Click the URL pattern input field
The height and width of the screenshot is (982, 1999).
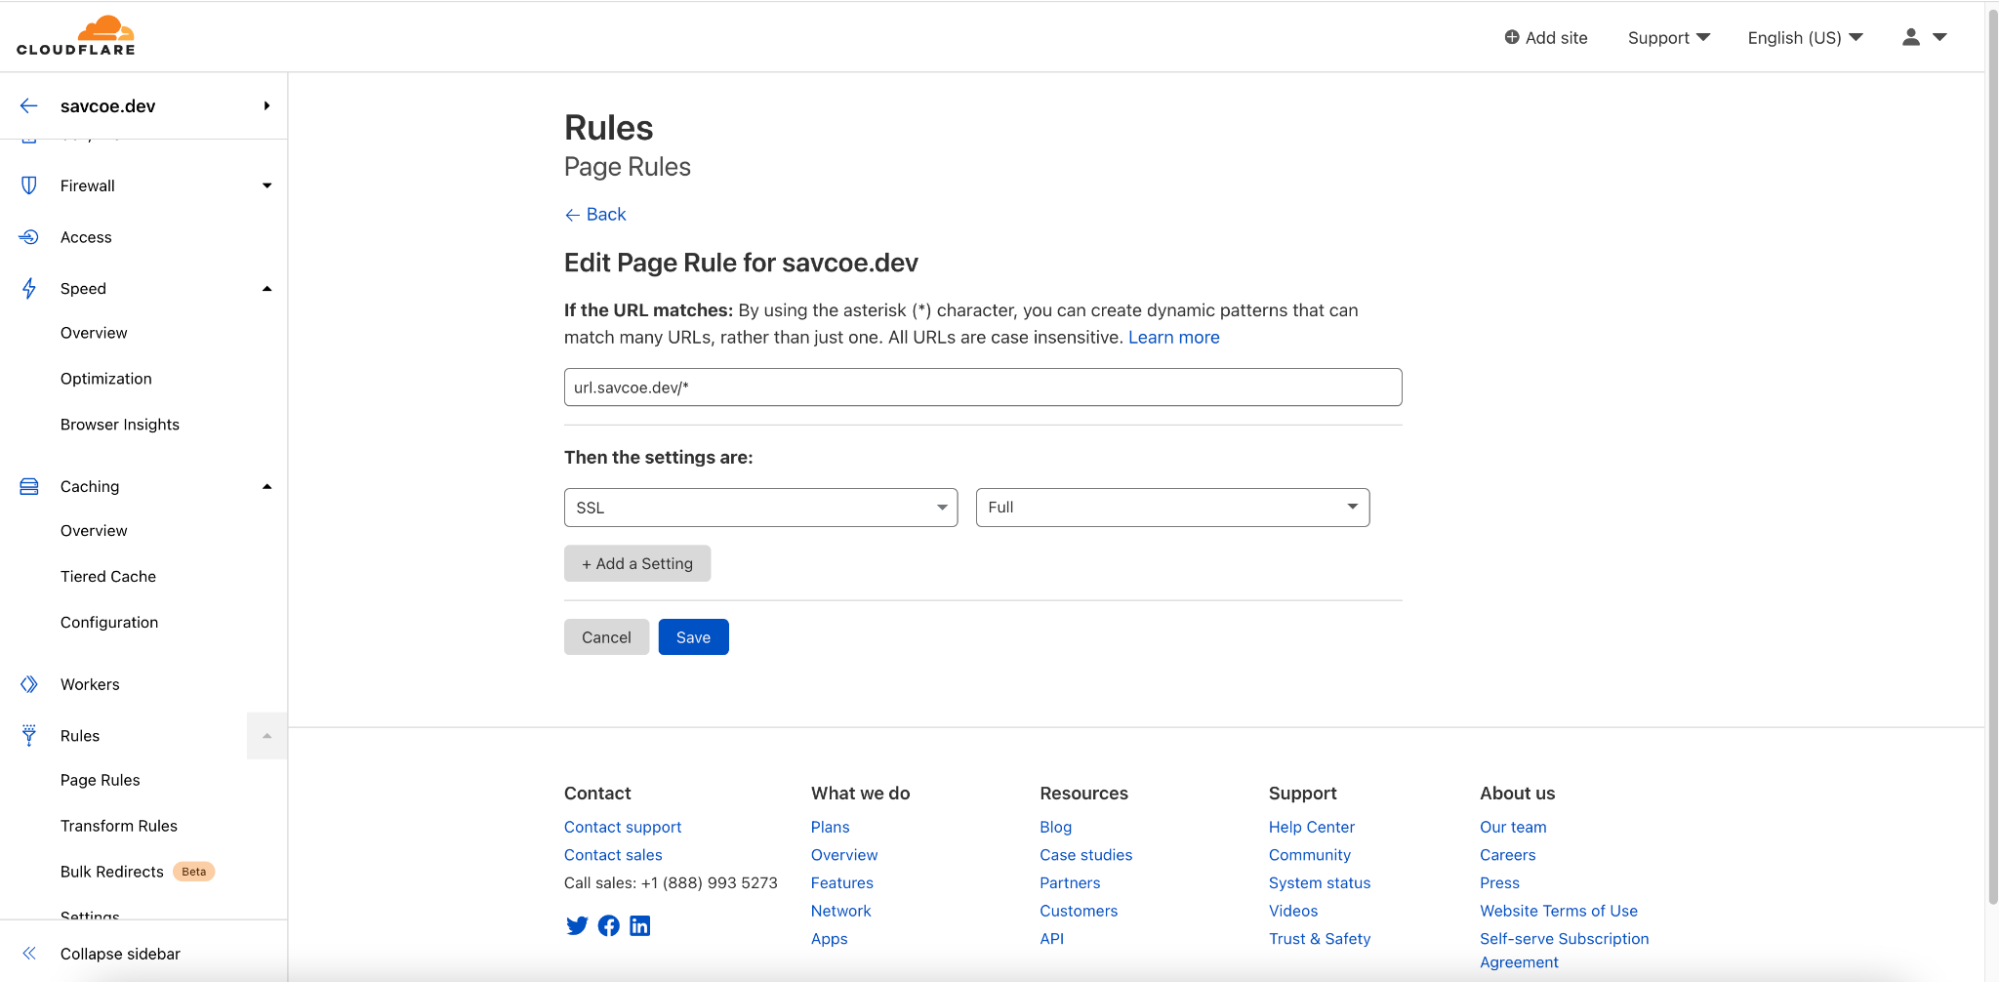click(x=982, y=388)
